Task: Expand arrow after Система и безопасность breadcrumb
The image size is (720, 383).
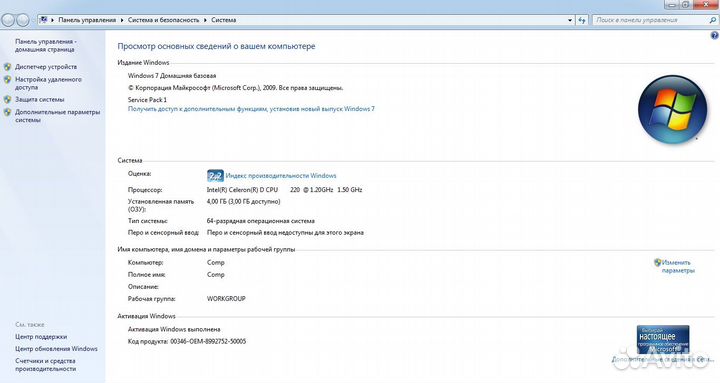Action: (x=205, y=20)
